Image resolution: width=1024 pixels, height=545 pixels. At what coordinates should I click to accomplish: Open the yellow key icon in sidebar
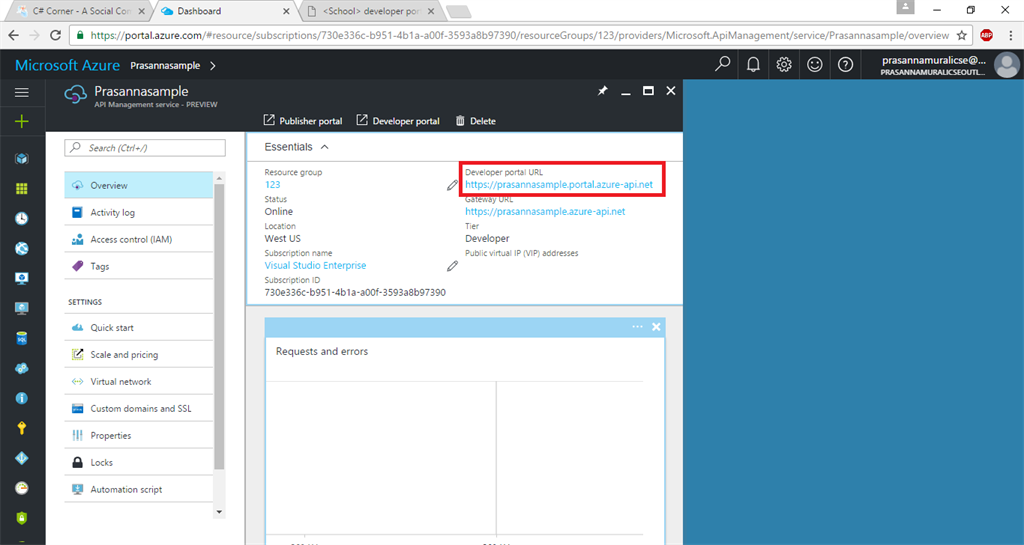click(x=22, y=428)
